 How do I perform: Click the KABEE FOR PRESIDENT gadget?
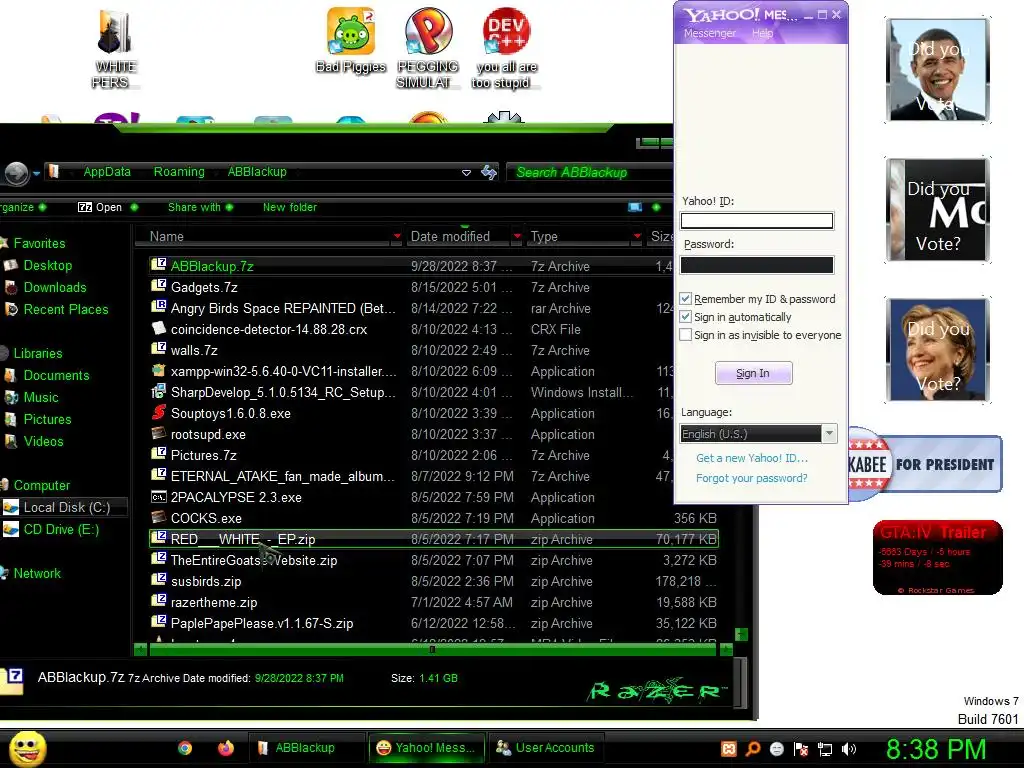[925, 464]
